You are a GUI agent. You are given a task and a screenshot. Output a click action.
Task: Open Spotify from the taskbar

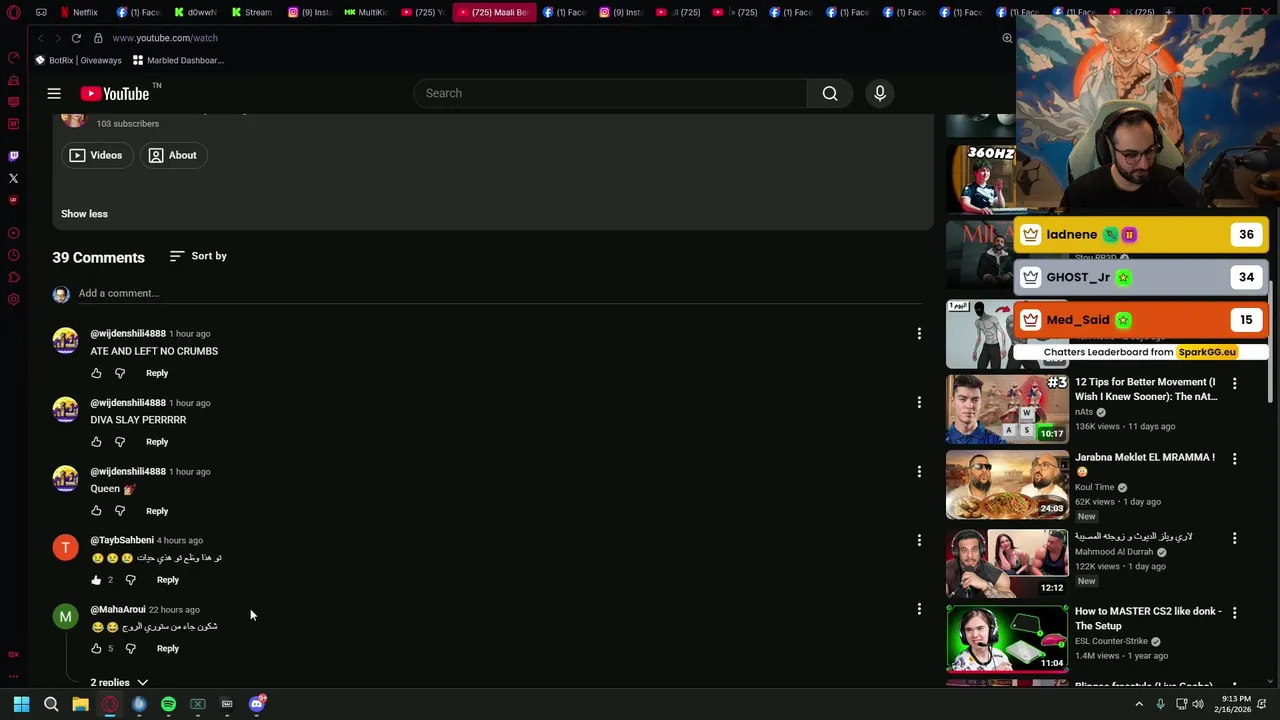[168, 704]
